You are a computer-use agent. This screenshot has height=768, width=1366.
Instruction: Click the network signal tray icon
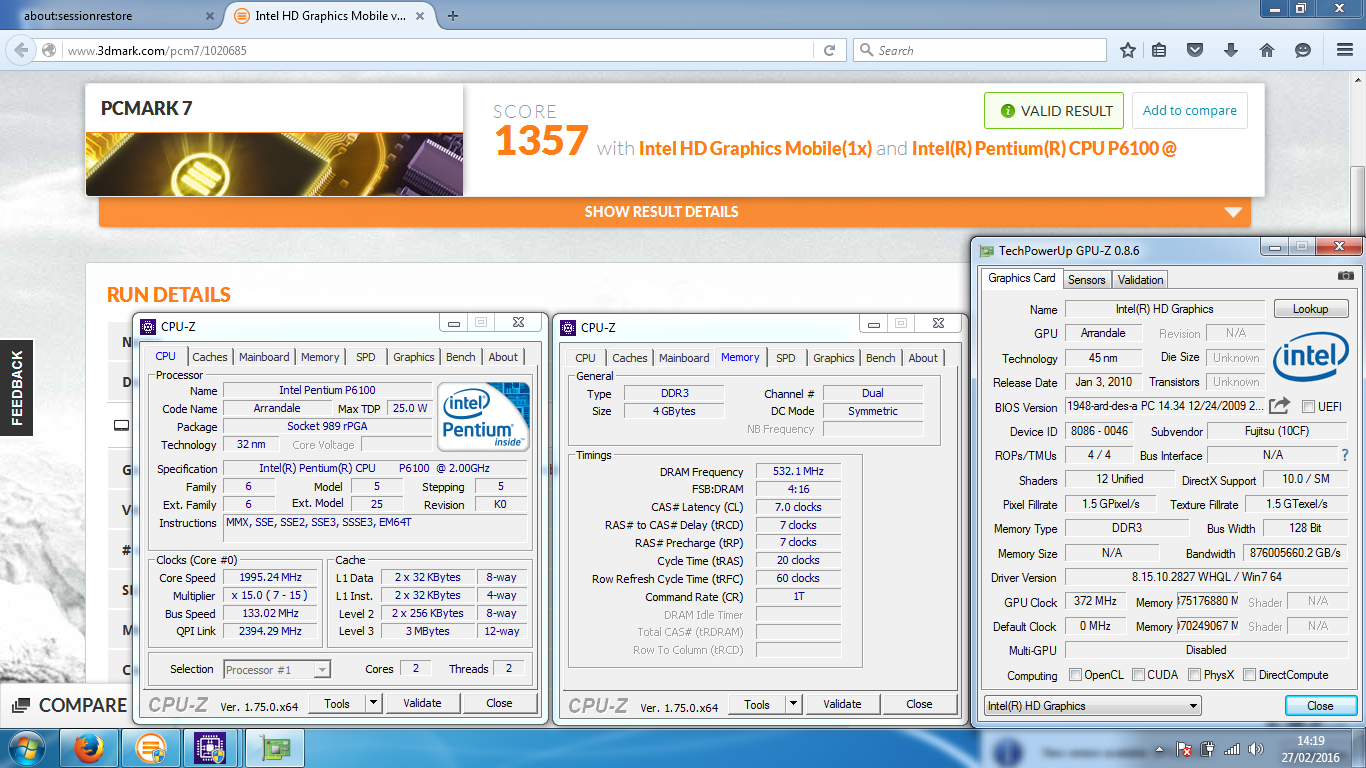pos(1232,749)
